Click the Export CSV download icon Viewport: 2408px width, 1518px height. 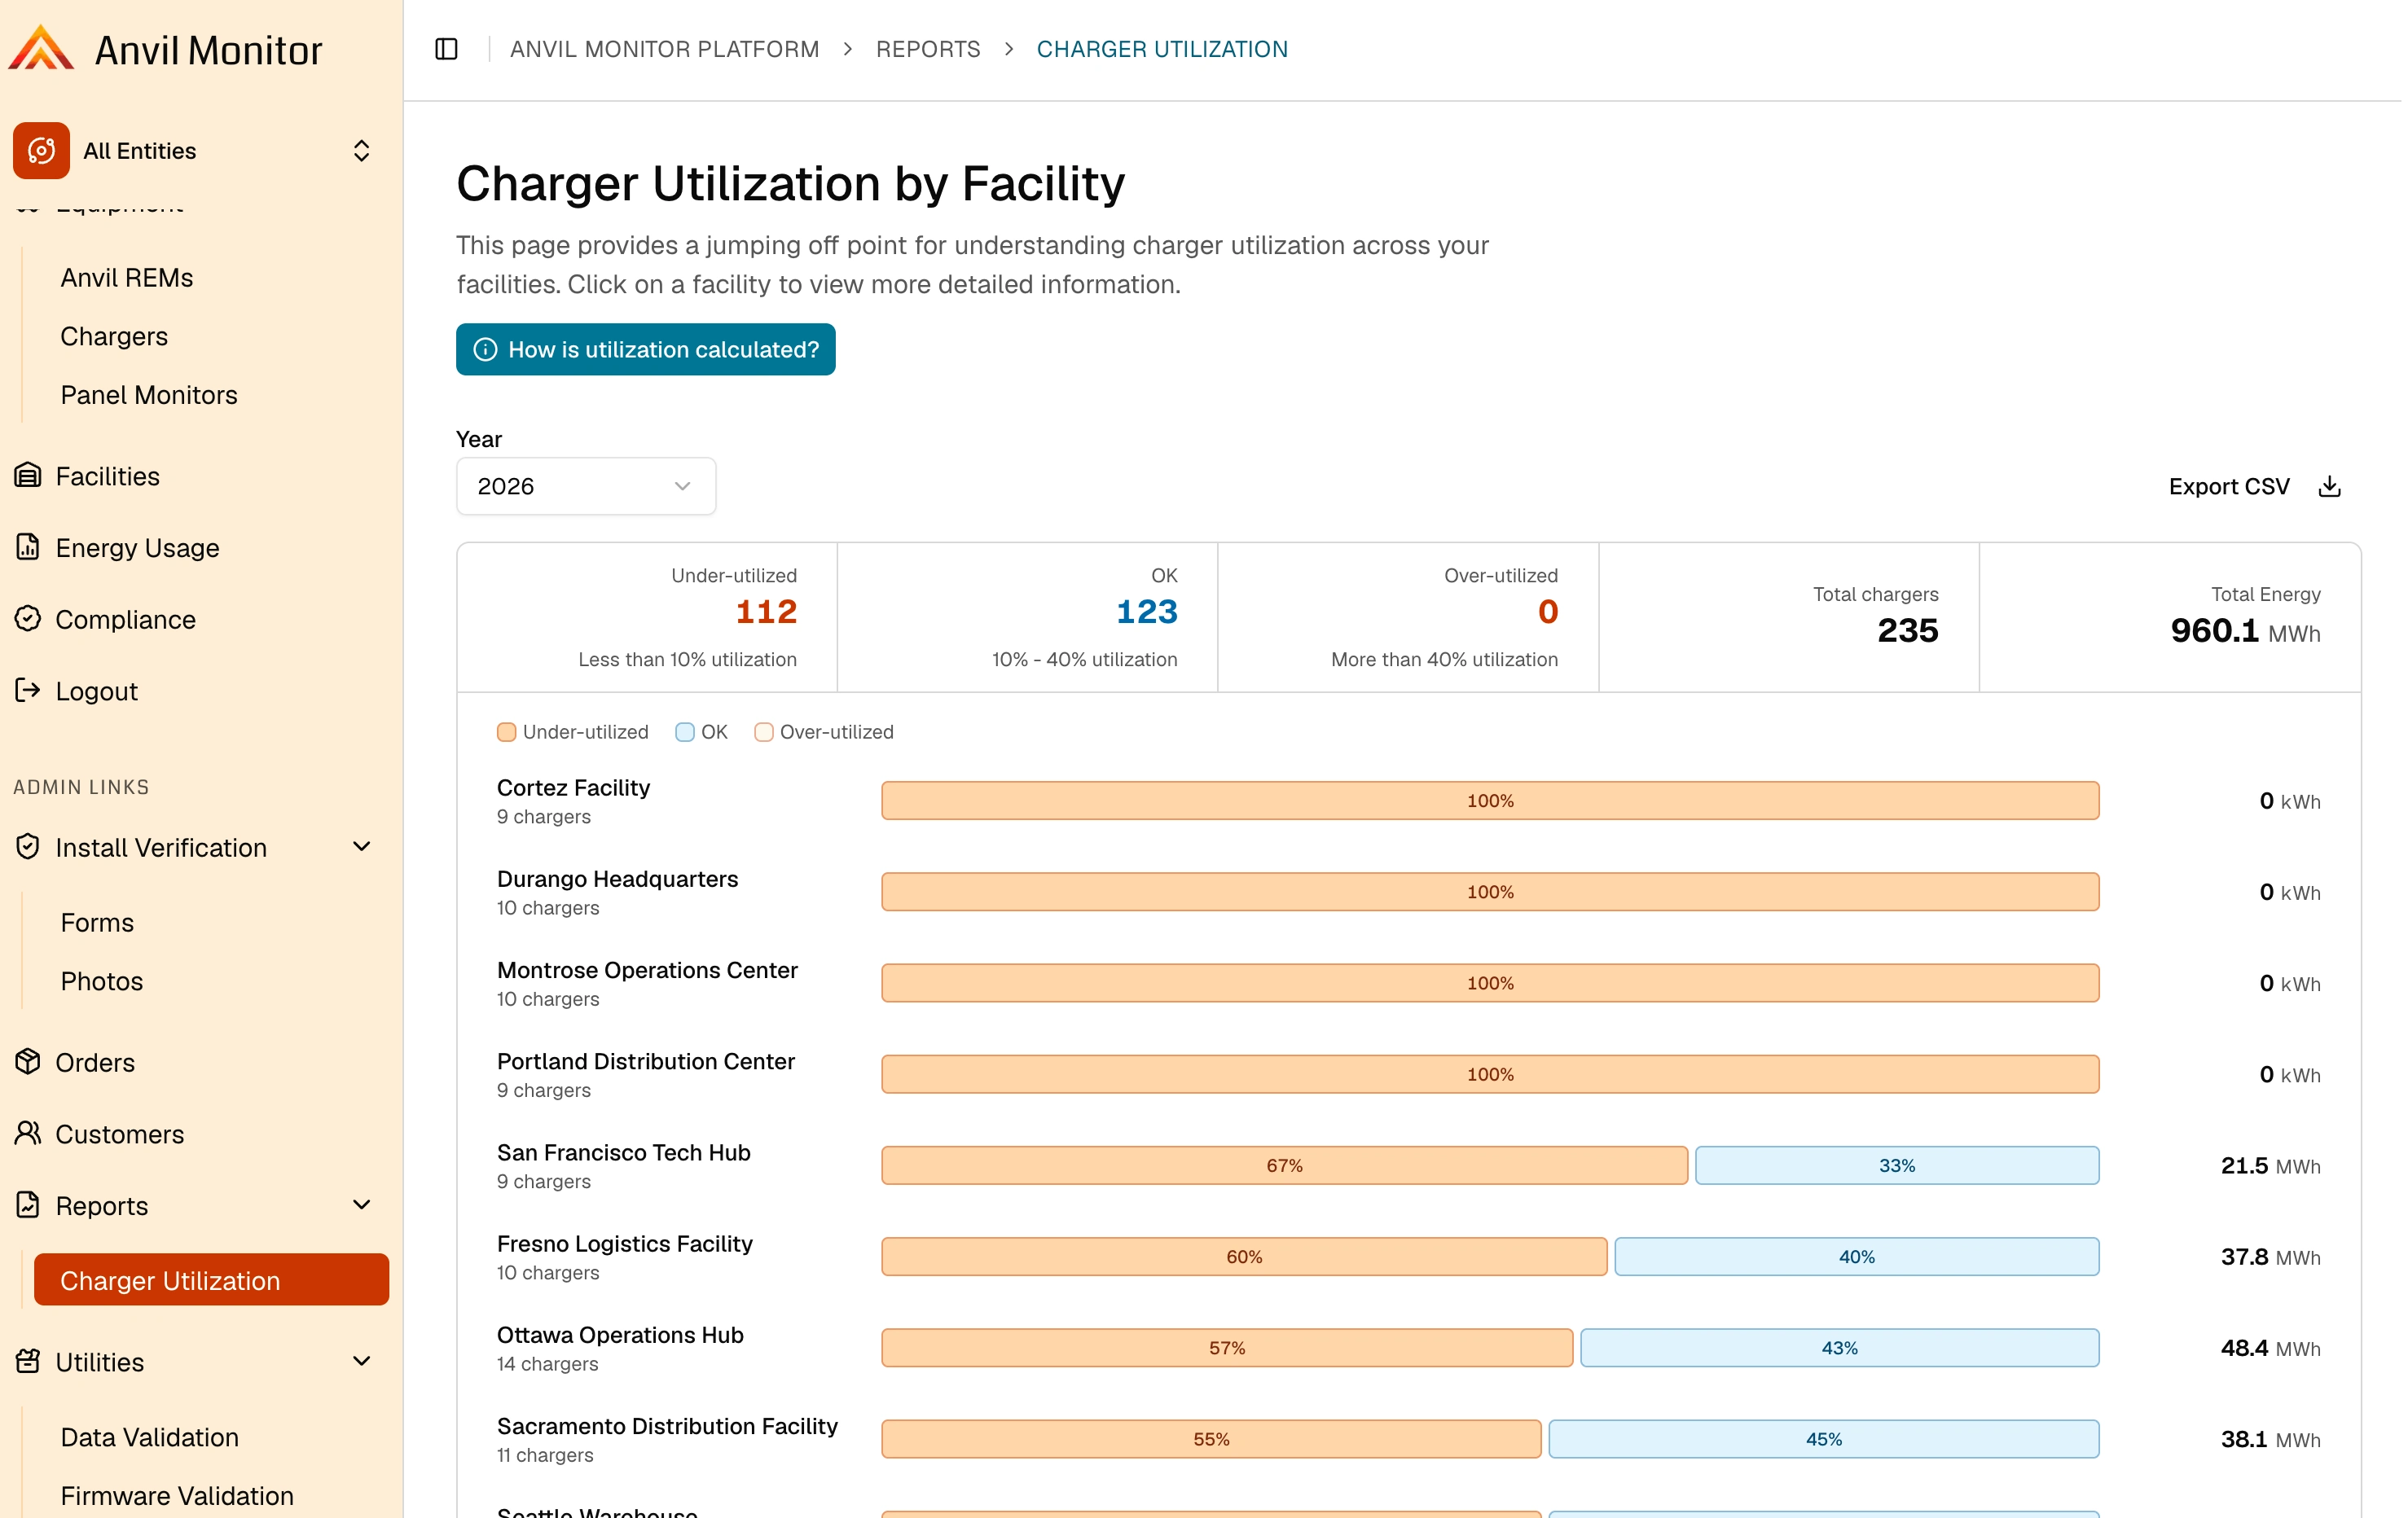click(x=2330, y=487)
